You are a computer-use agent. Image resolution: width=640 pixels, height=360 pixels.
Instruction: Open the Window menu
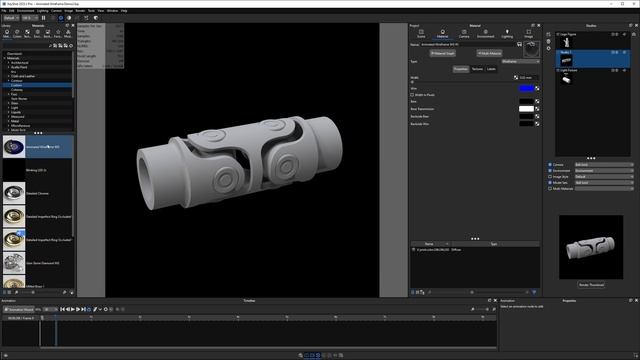coord(112,11)
